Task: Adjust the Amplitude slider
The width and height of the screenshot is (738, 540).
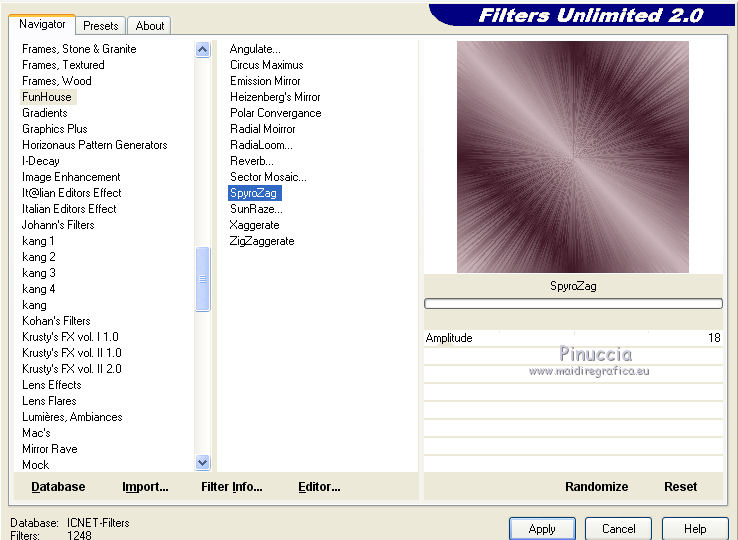Action: point(573,338)
